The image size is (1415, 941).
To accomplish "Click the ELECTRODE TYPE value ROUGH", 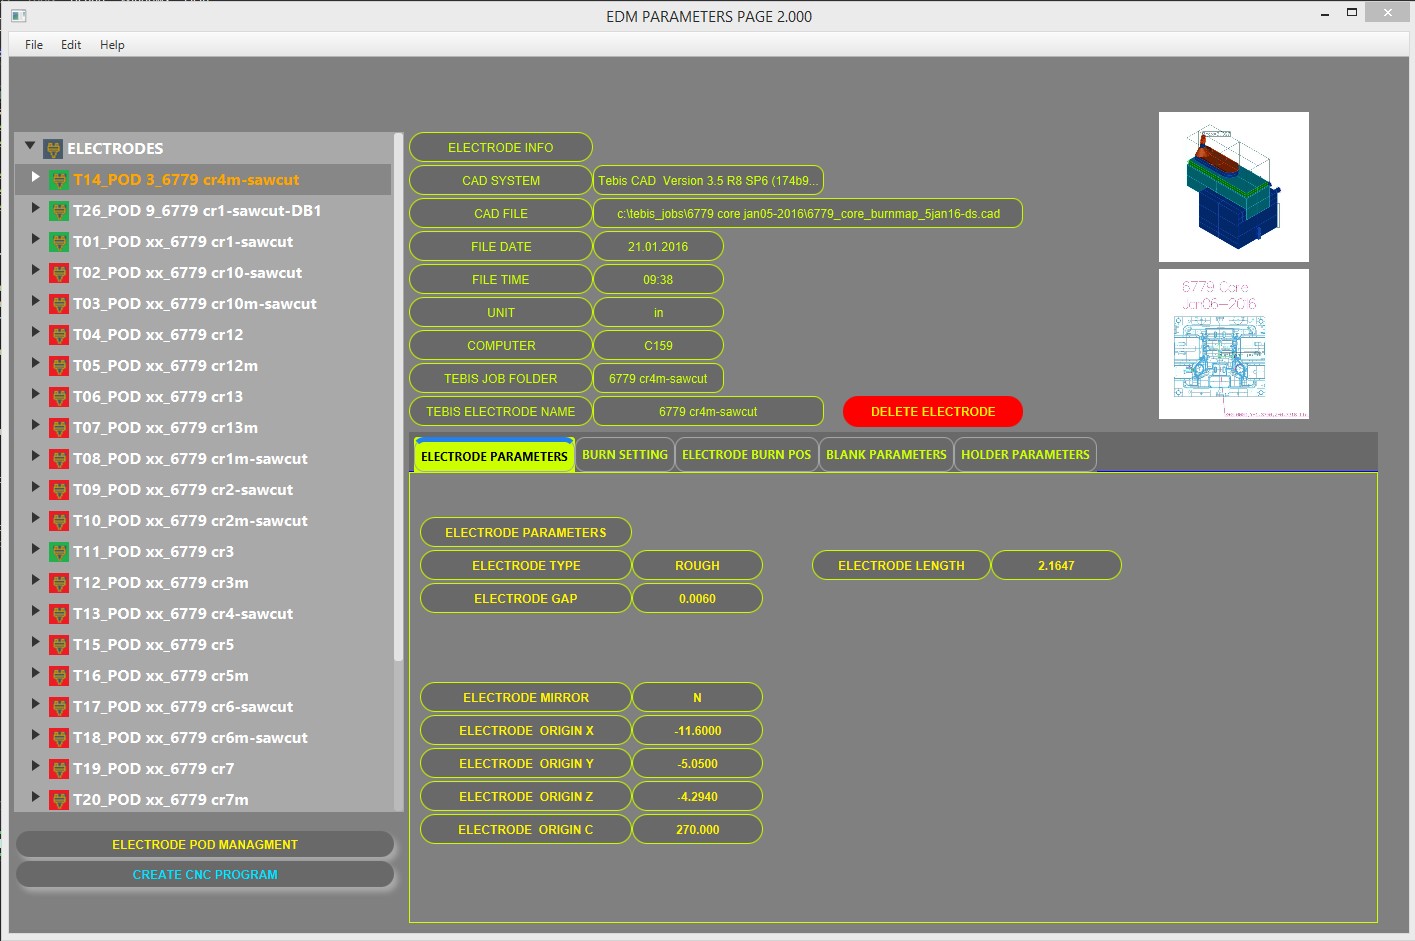I will pyautogui.click(x=698, y=566).
